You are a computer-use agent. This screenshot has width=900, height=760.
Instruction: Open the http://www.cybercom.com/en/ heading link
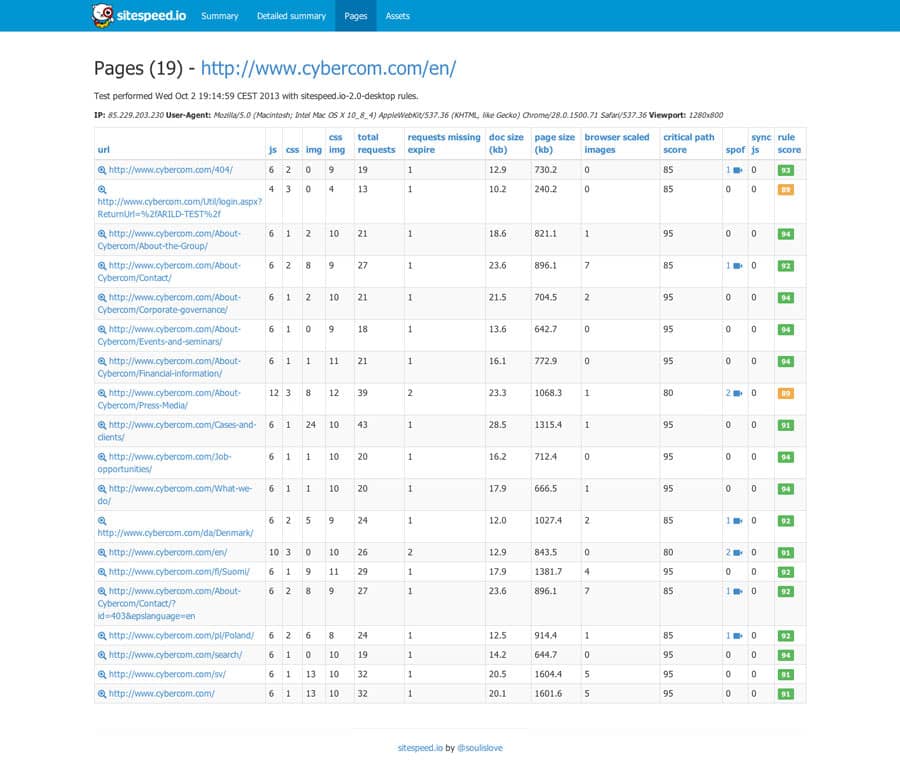[x=328, y=68]
